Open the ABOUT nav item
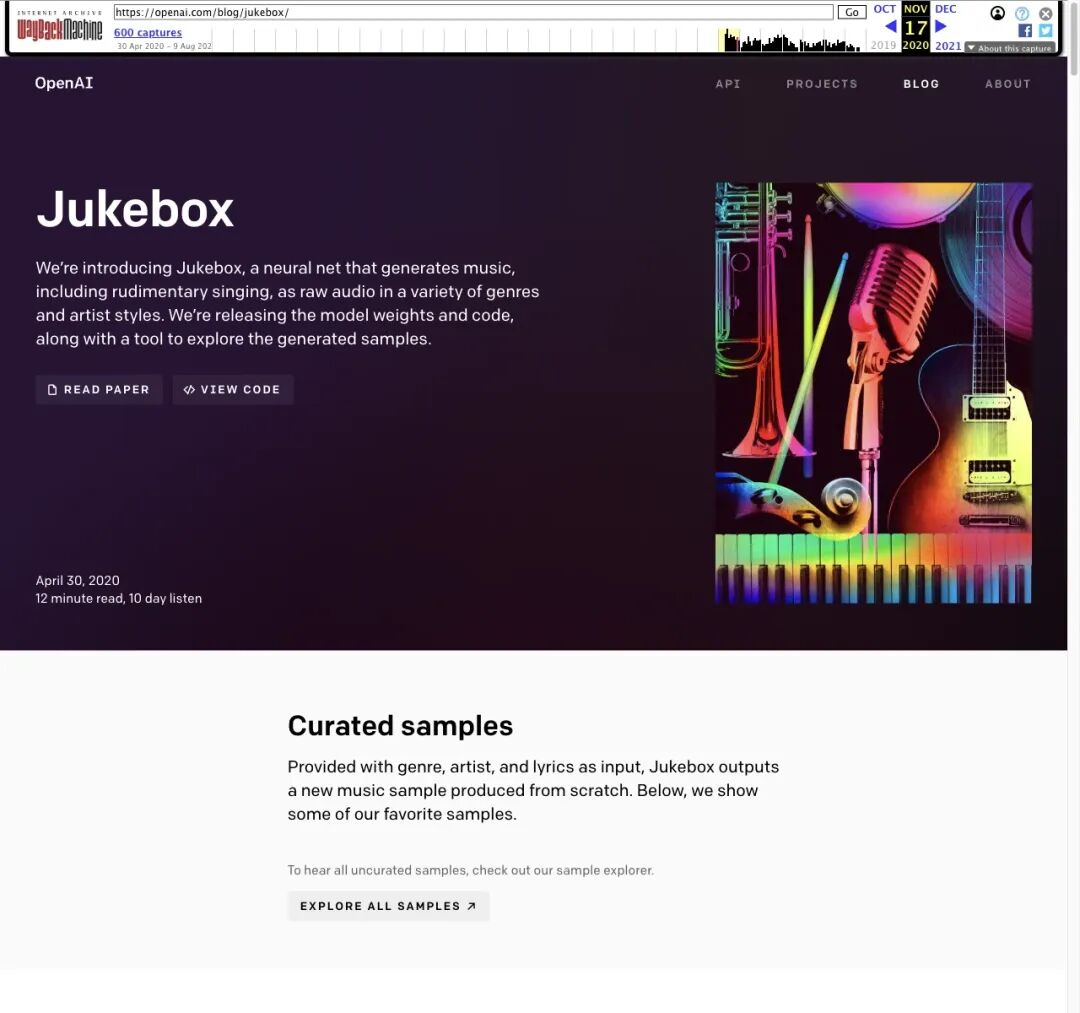 [1008, 84]
